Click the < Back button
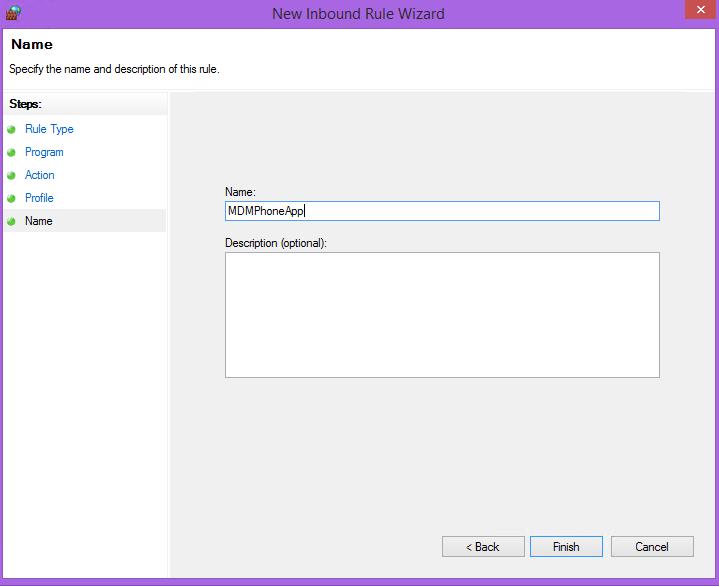Screen dimensions: 719x586 [483, 547]
